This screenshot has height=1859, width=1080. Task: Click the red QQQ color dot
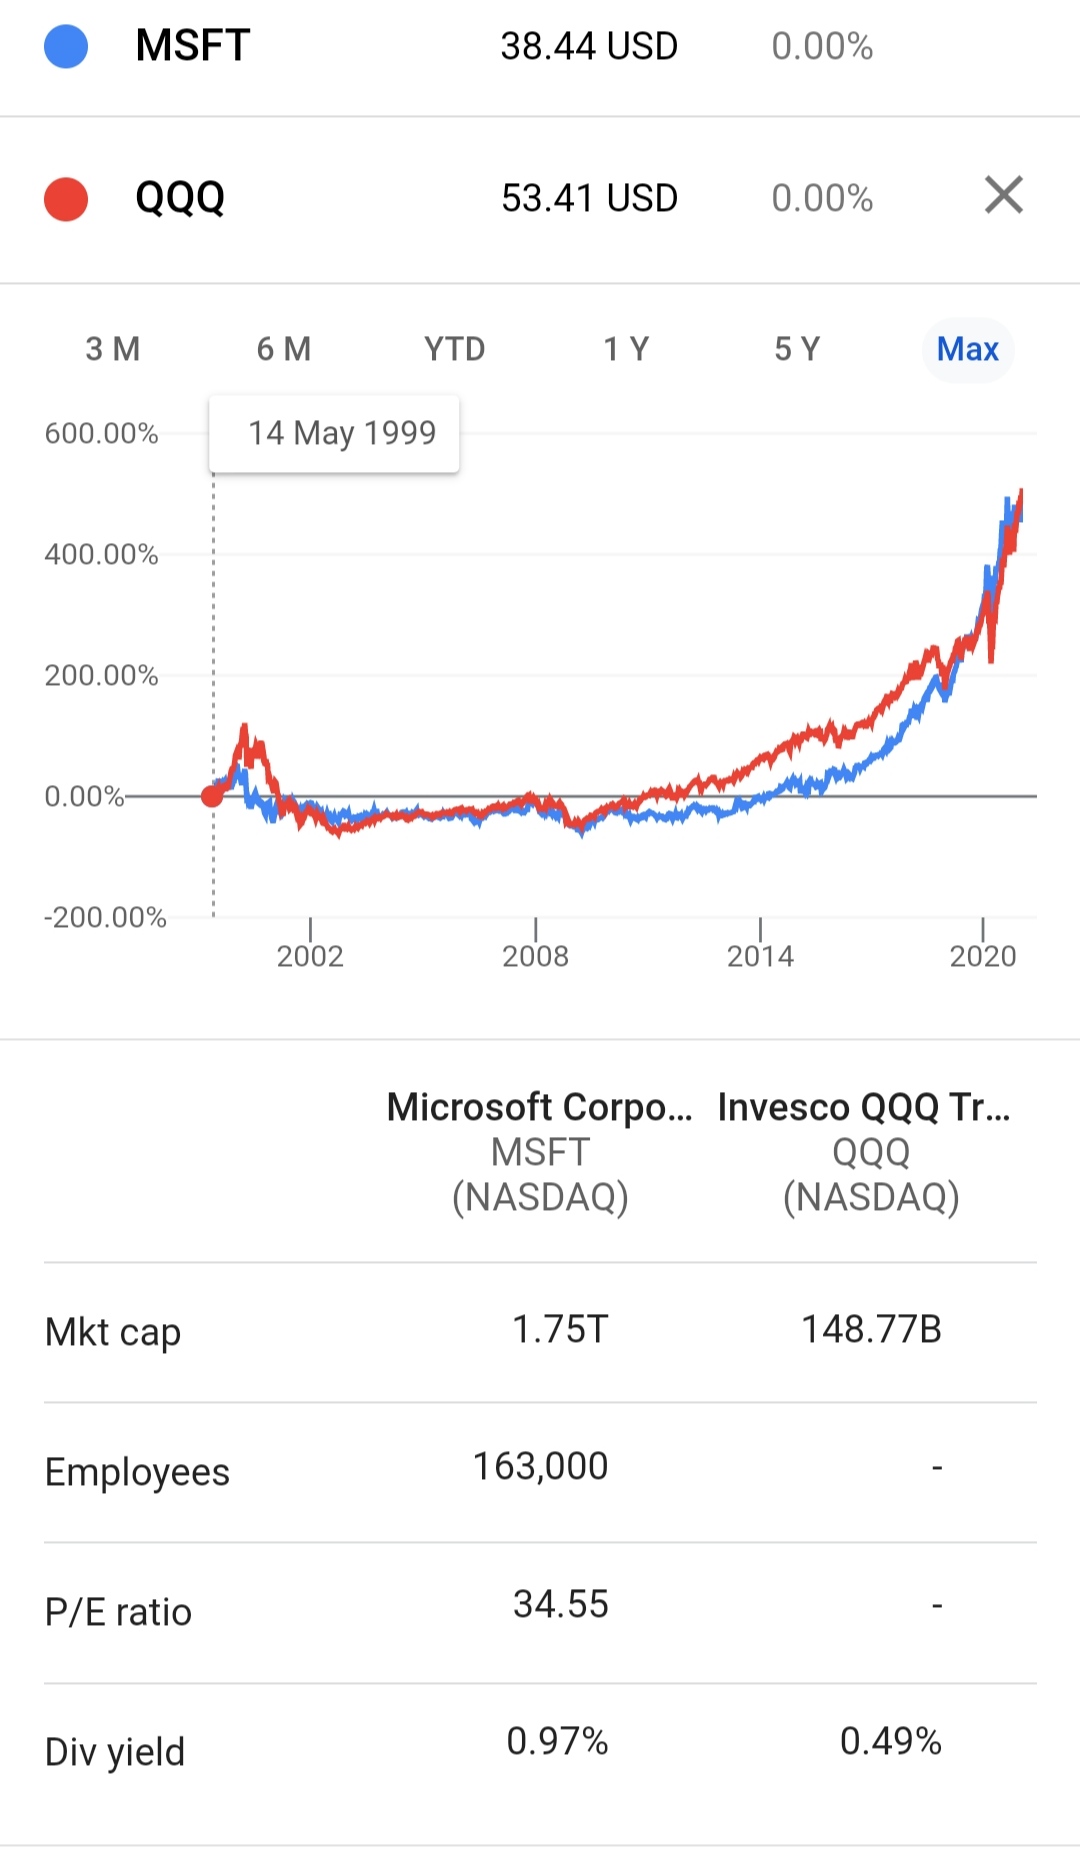[x=66, y=199]
